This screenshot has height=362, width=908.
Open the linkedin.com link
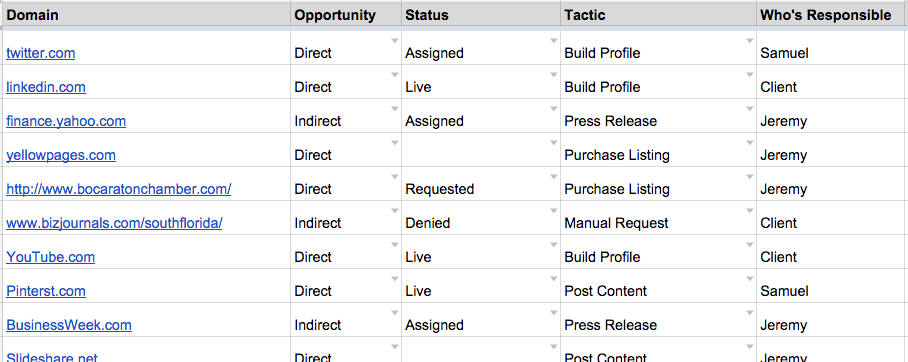tap(46, 87)
